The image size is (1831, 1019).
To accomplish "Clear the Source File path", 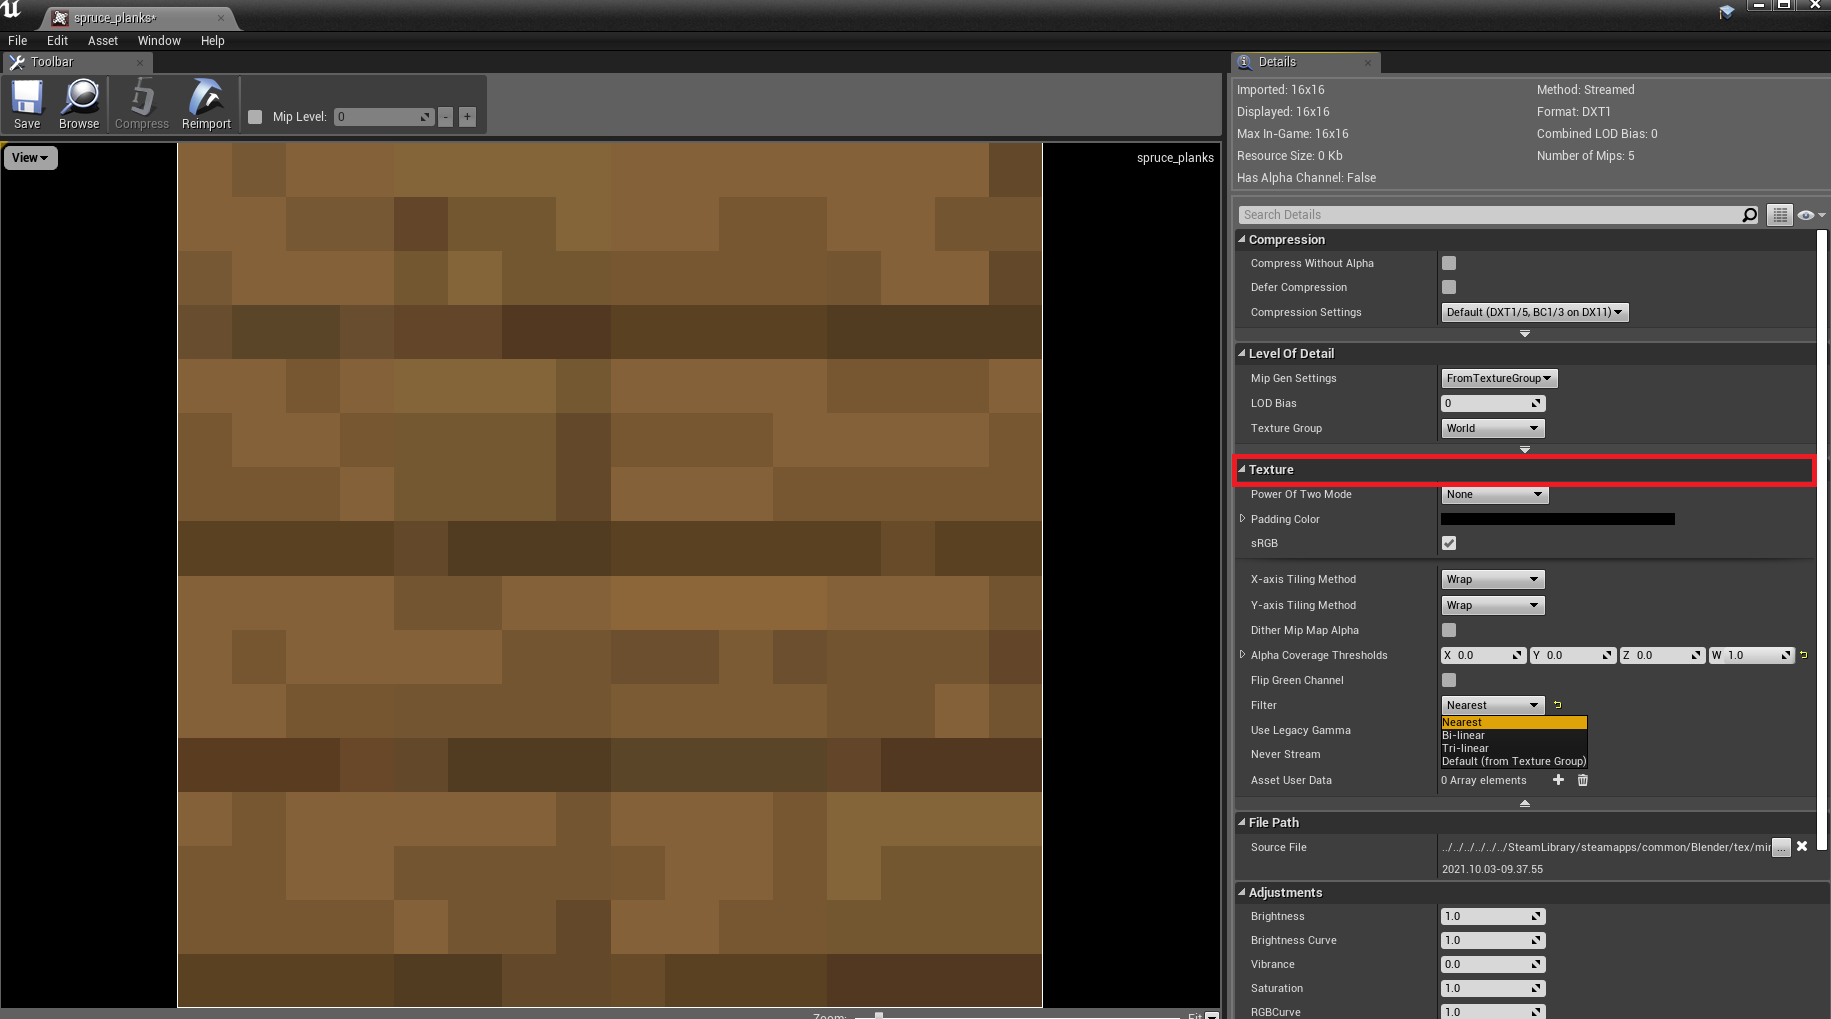I will point(1802,846).
